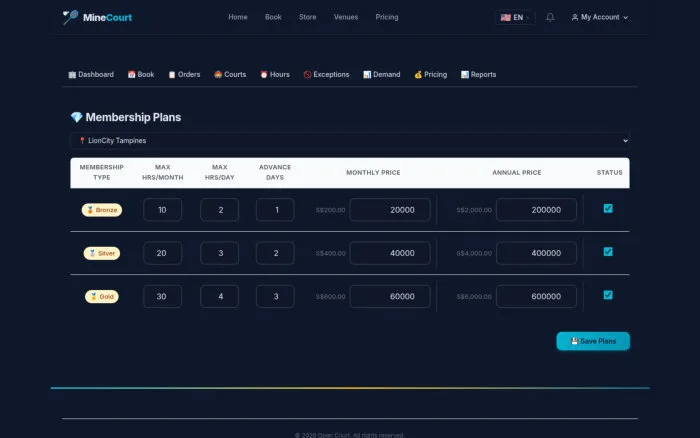The image size is (700, 438).
Task: Open the Hours clock section
Action: pos(275,75)
